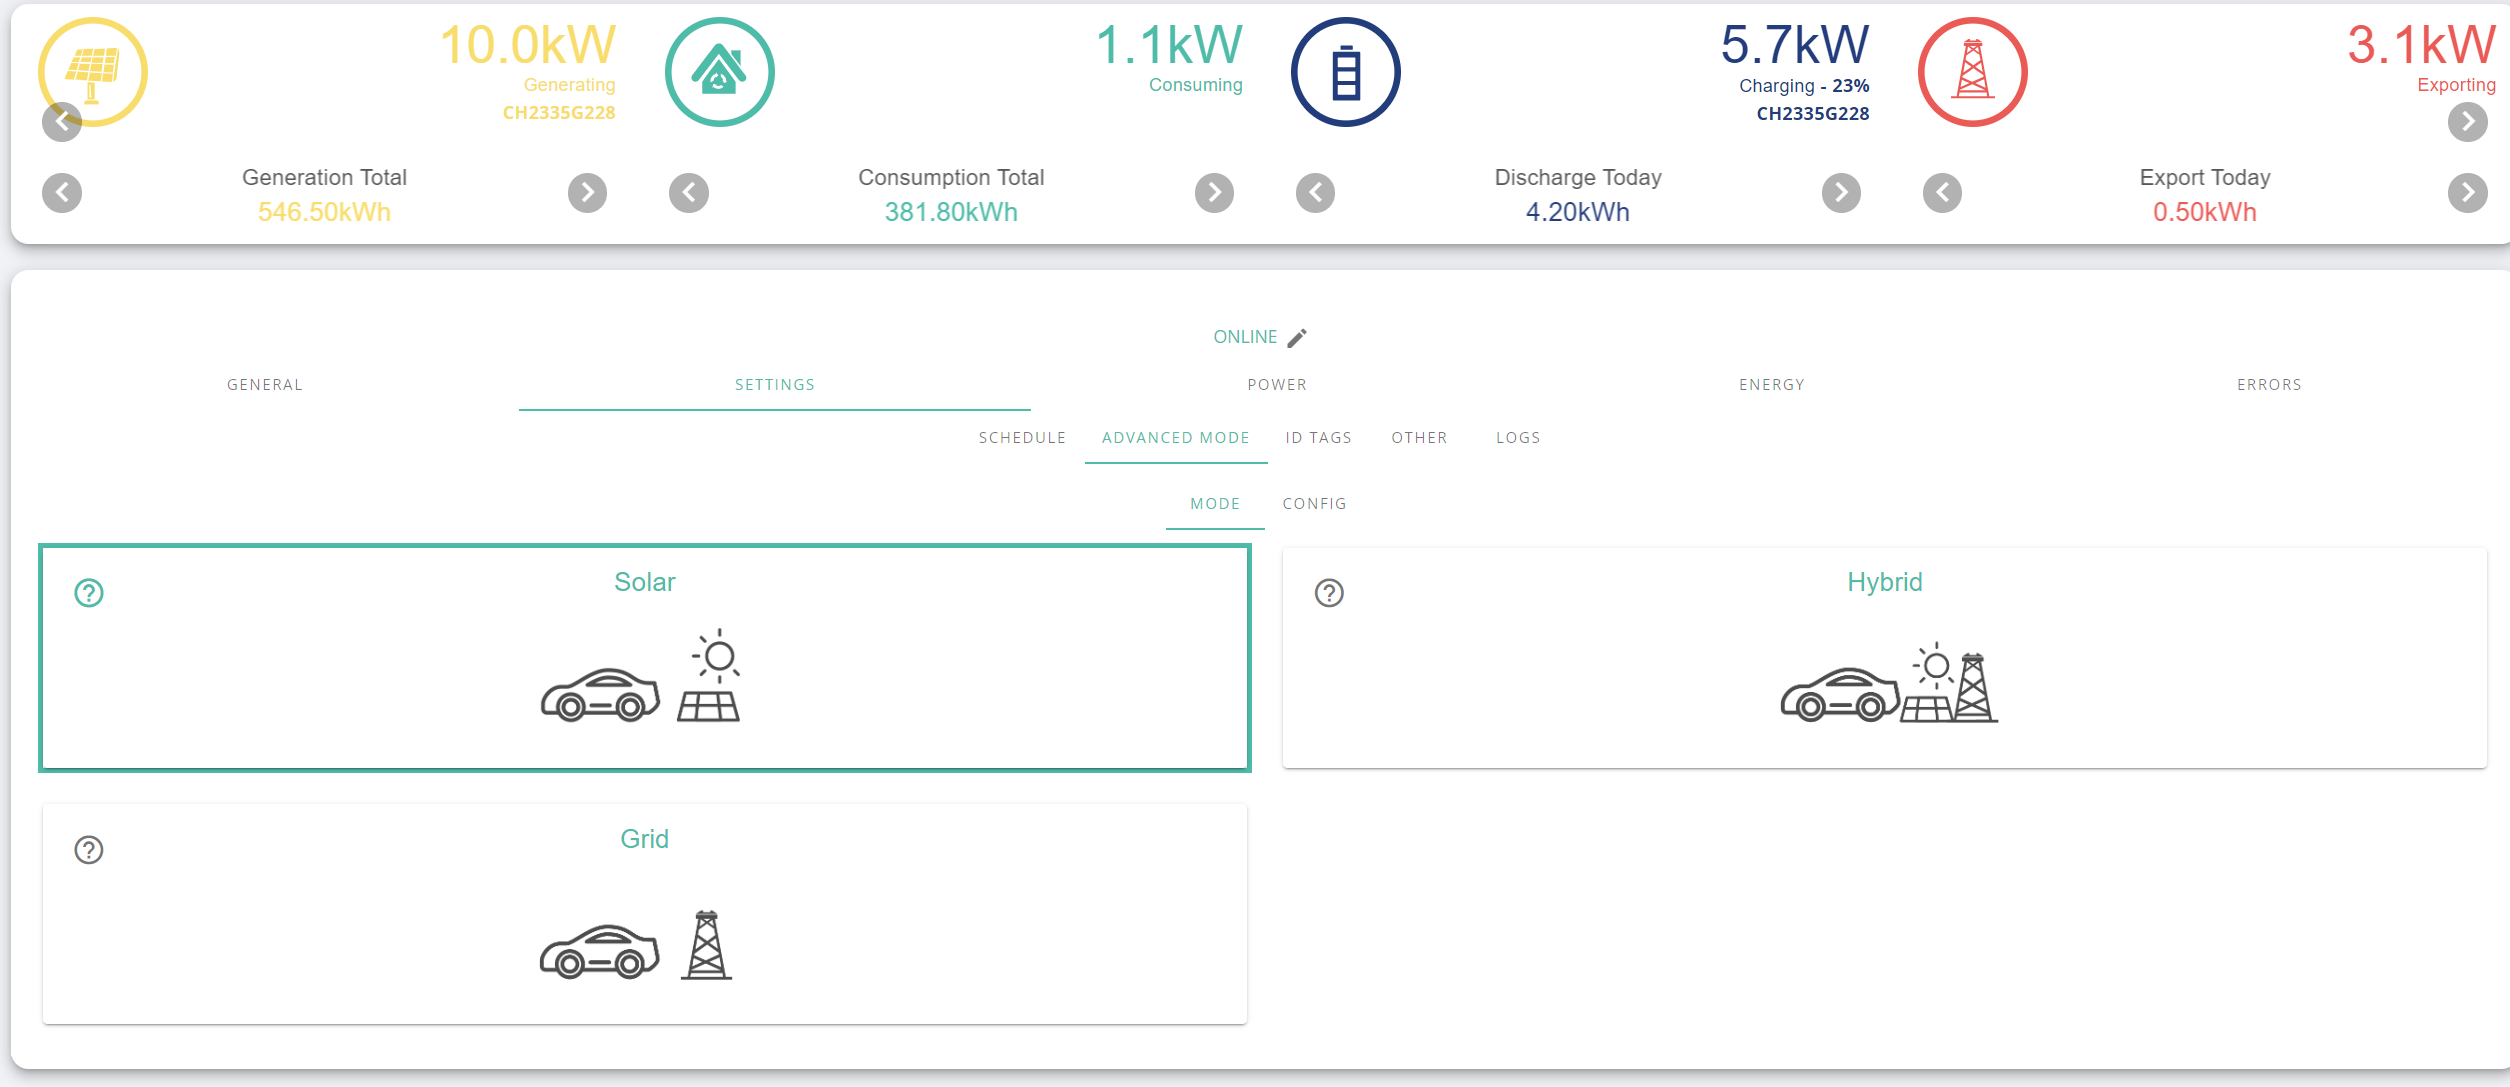Click the 0.50kWh export value
2510x1087 pixels.
click(2205, 212)
